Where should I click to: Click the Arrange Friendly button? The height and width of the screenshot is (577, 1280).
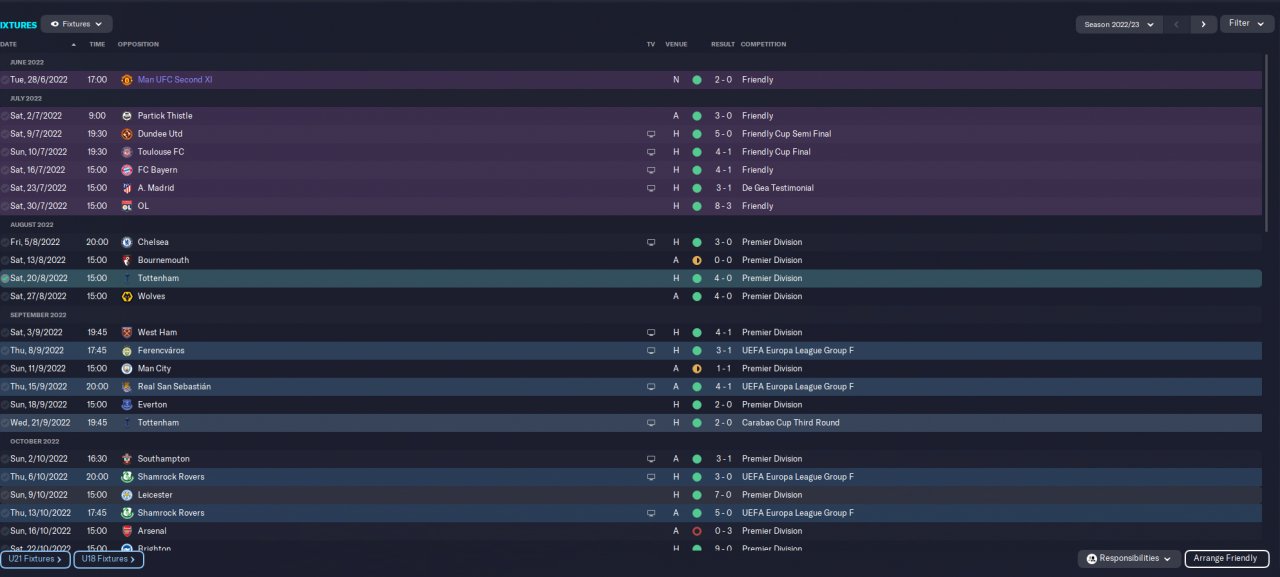pos(1226,558)
